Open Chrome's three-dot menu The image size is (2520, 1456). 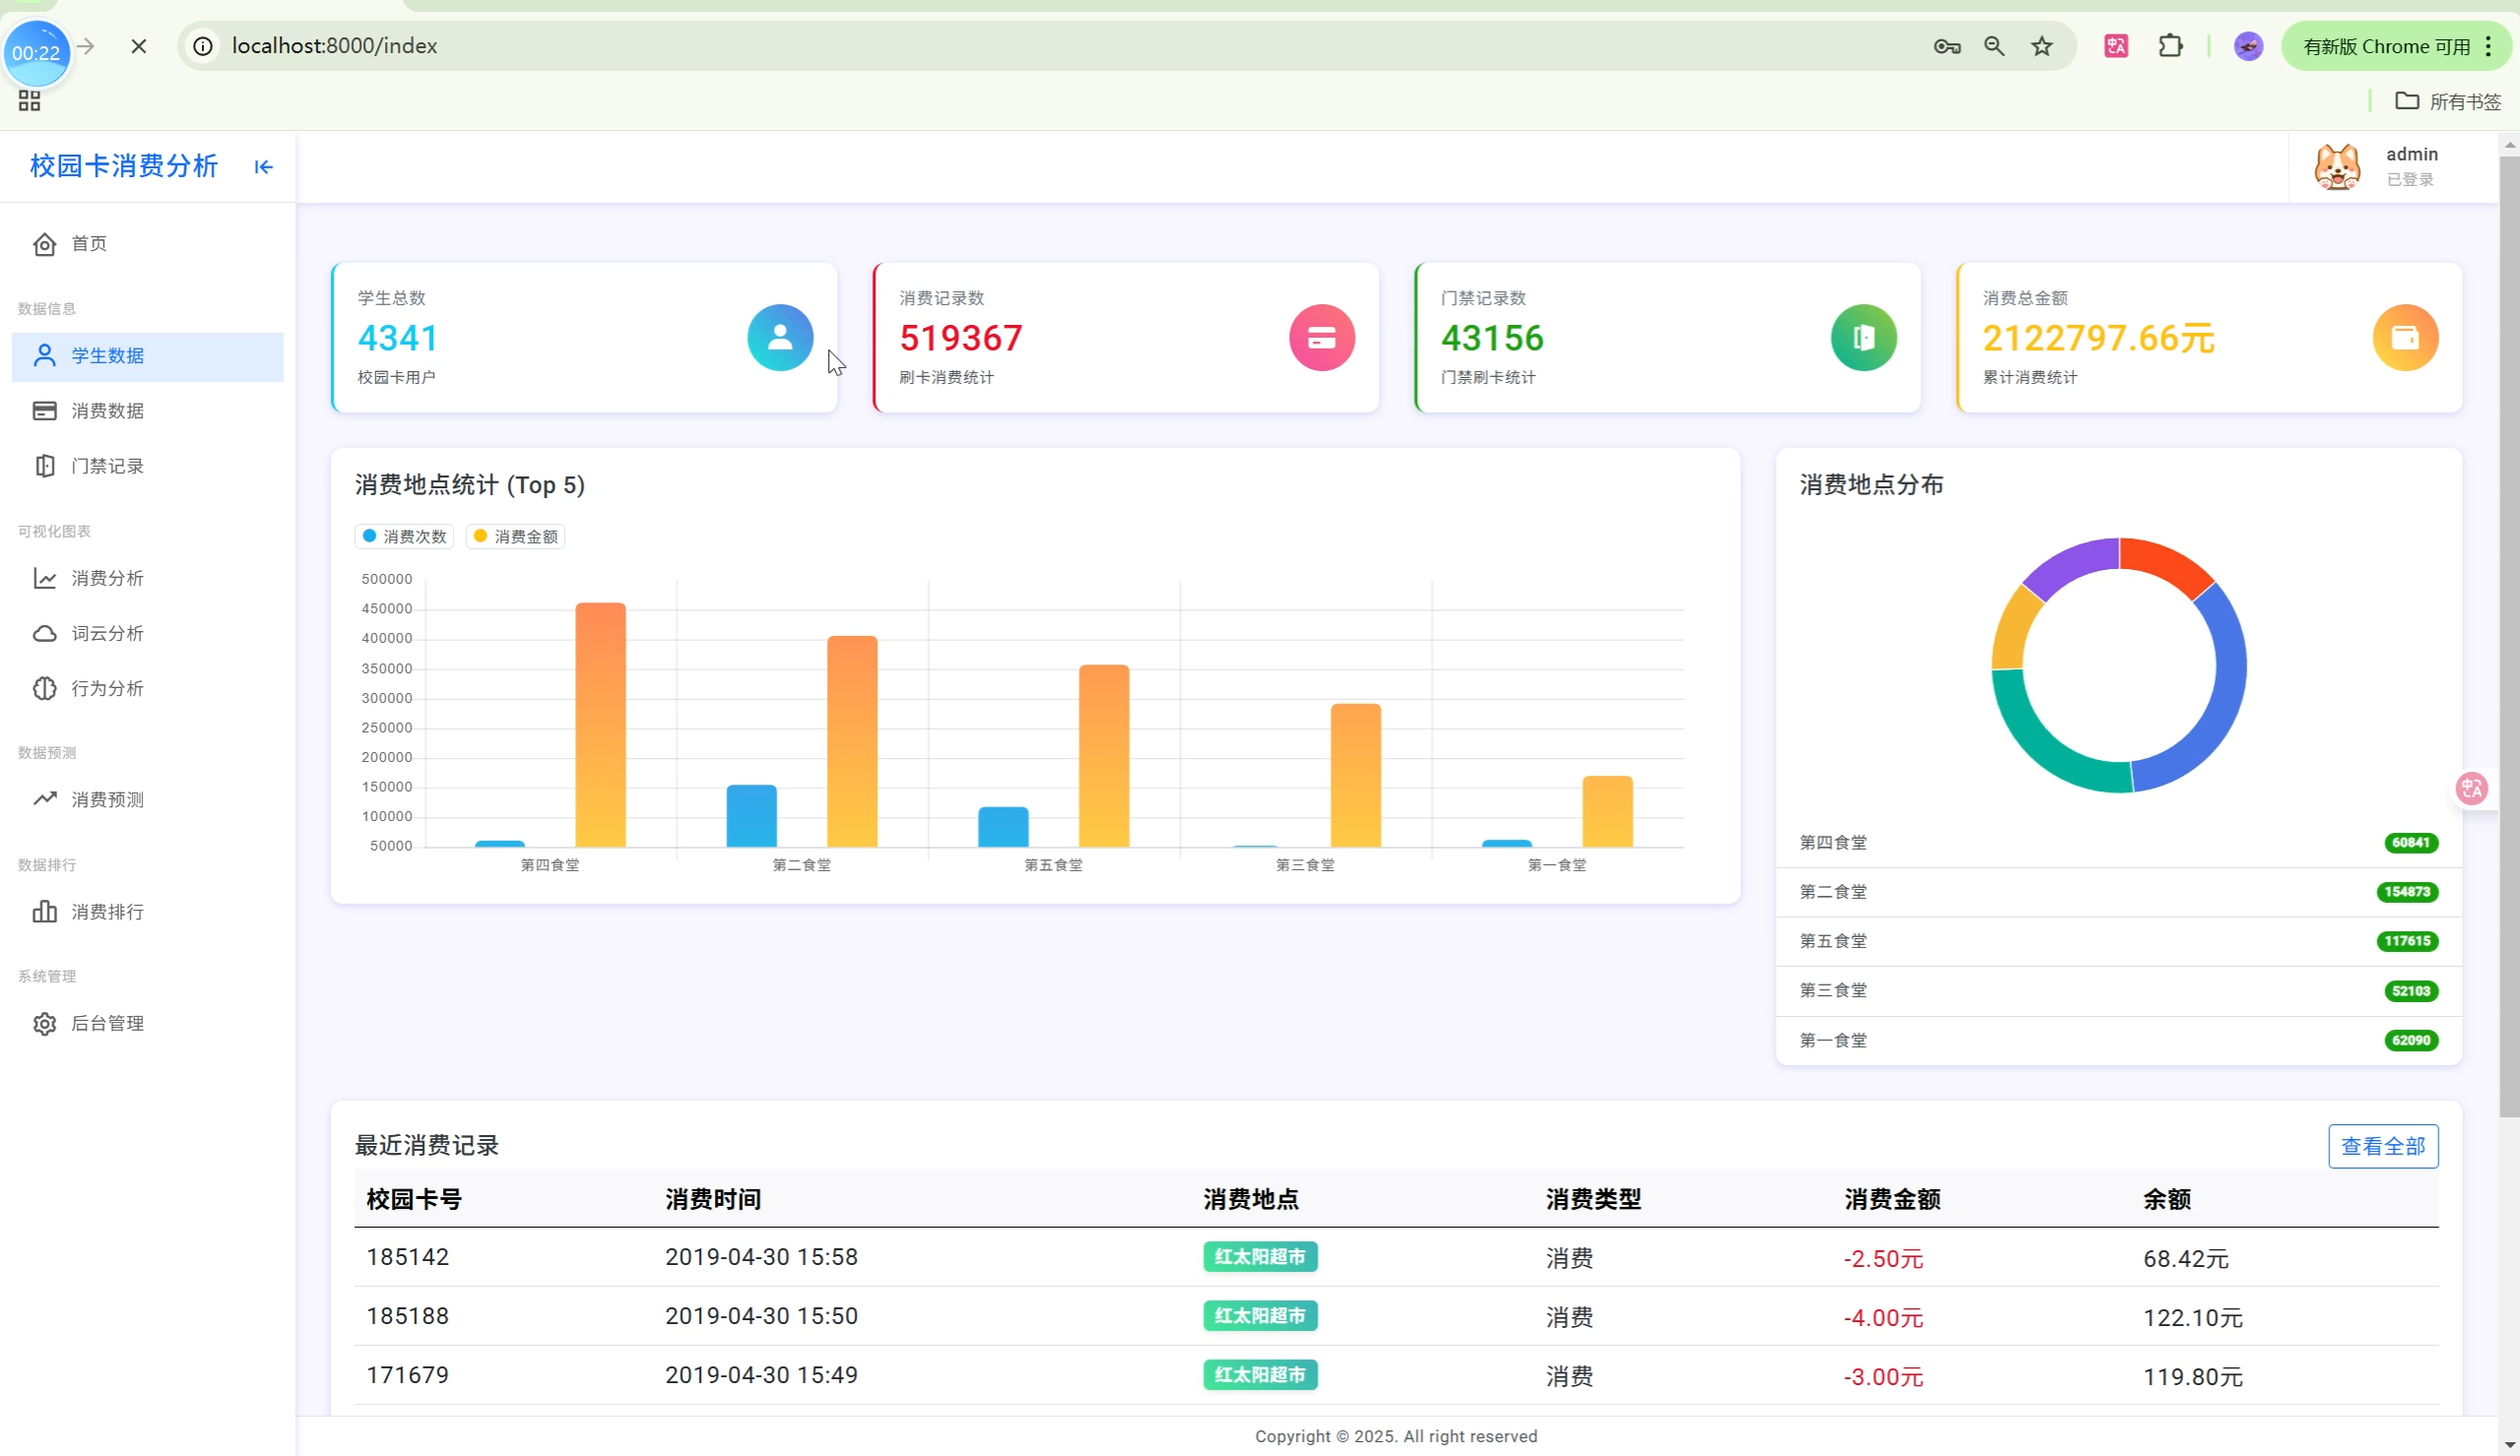click(2488, 46)
